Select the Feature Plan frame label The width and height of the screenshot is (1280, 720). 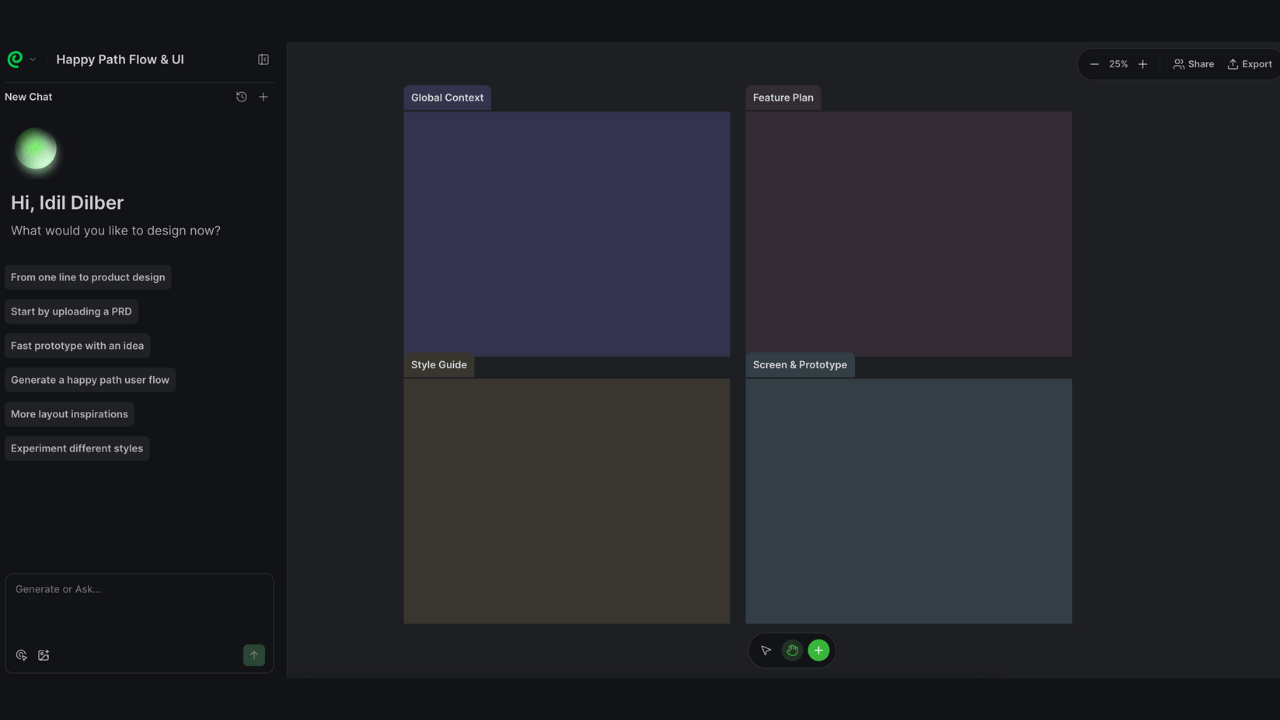pos(783,98)
